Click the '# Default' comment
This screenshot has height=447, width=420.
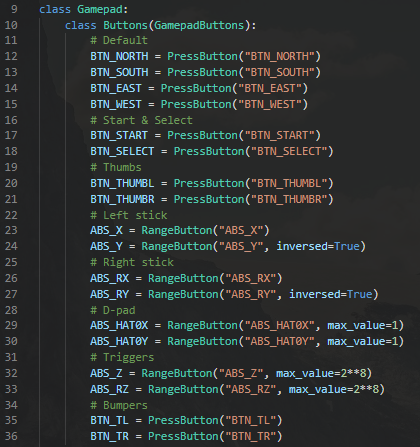[119, 40]
